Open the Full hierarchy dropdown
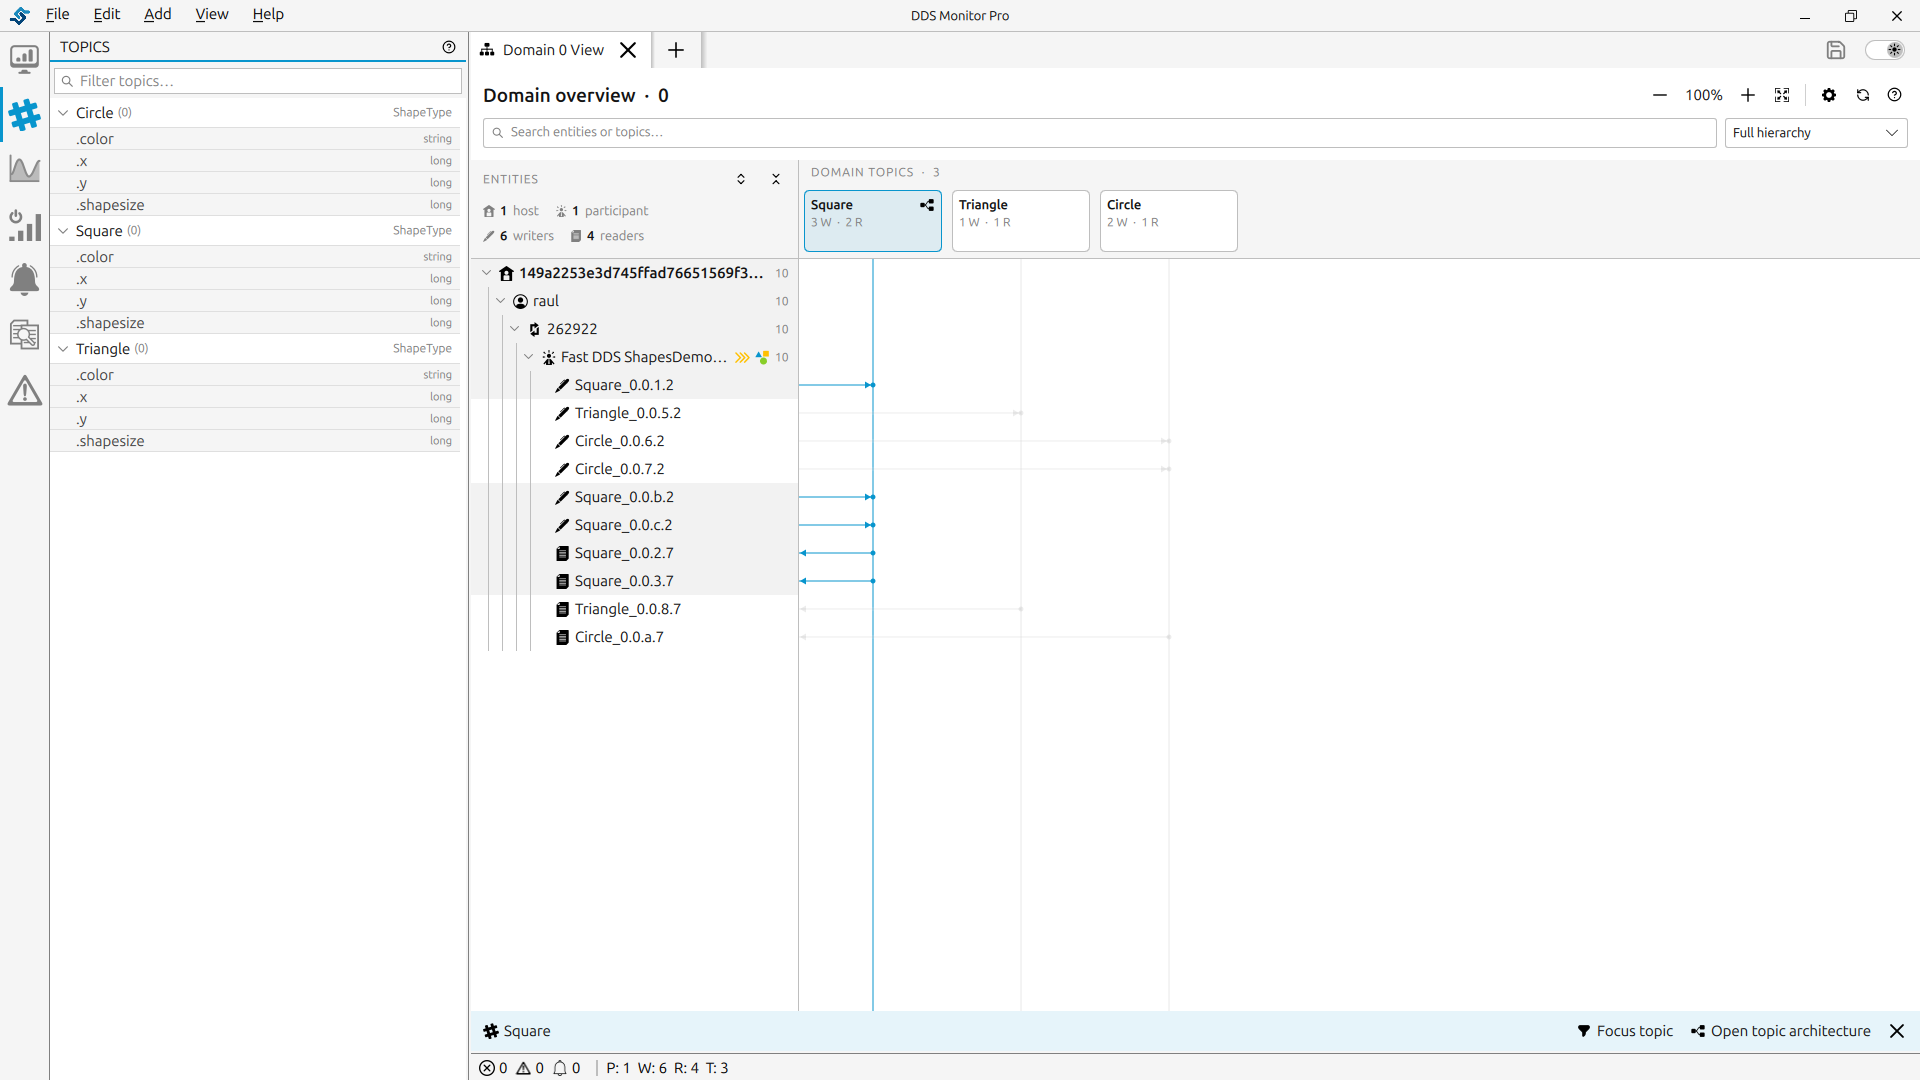Screen dimensions: 1920x1080 pos(1815,133)
